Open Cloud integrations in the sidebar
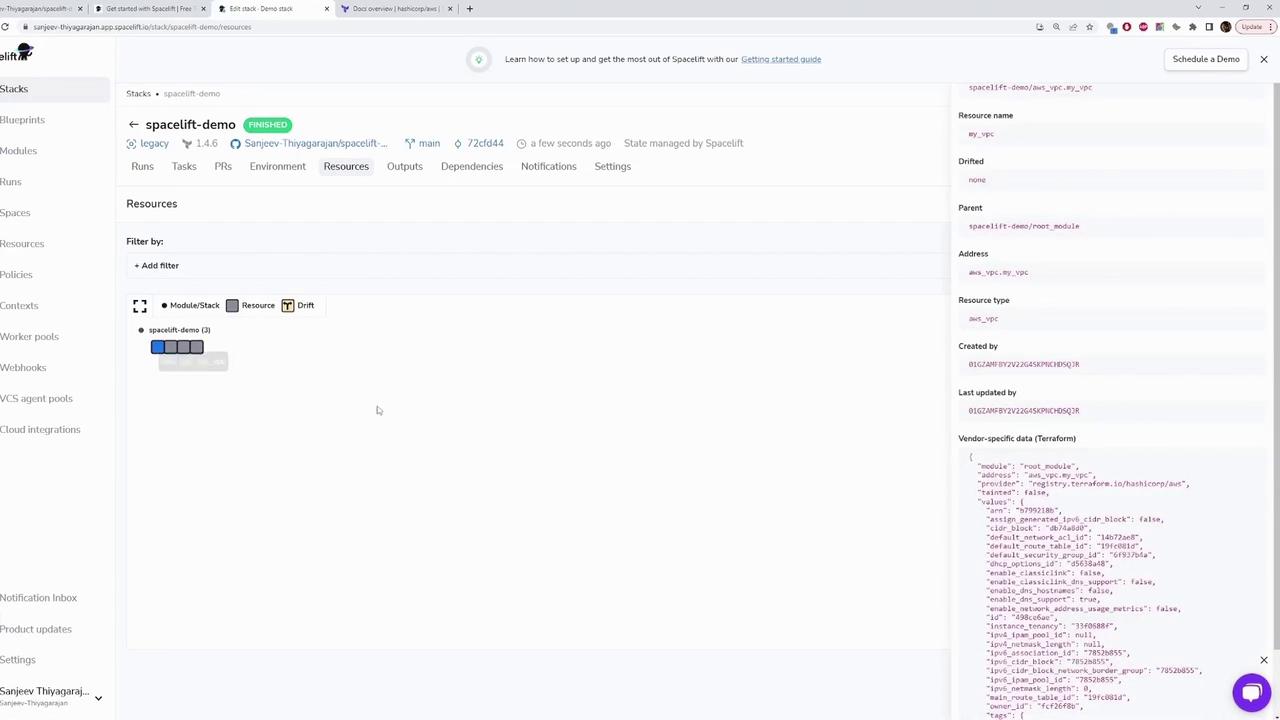This screenshot has width=1280, height=720. click(40, 430)
